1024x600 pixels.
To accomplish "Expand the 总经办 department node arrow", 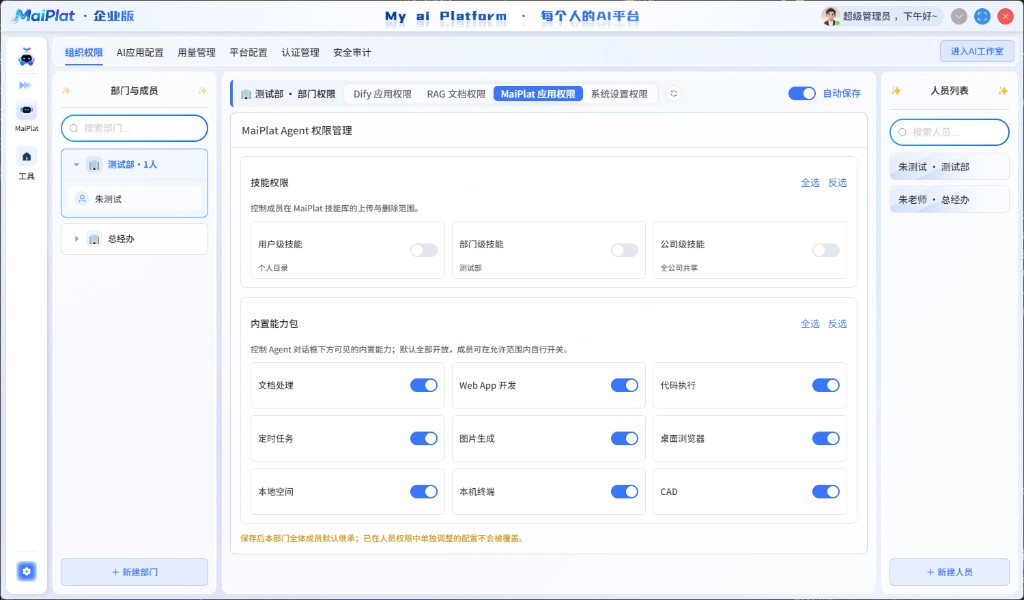I will tap(76, 239).
